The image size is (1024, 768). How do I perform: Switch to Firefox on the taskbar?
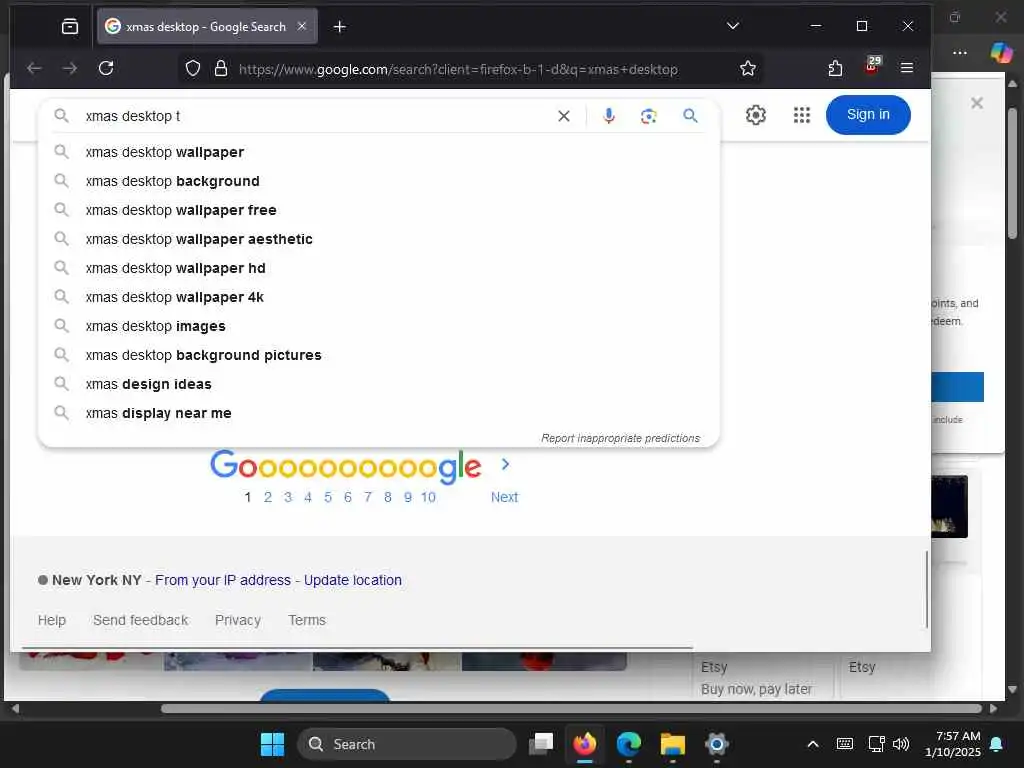pyautogui.click(x=584, y=744)
